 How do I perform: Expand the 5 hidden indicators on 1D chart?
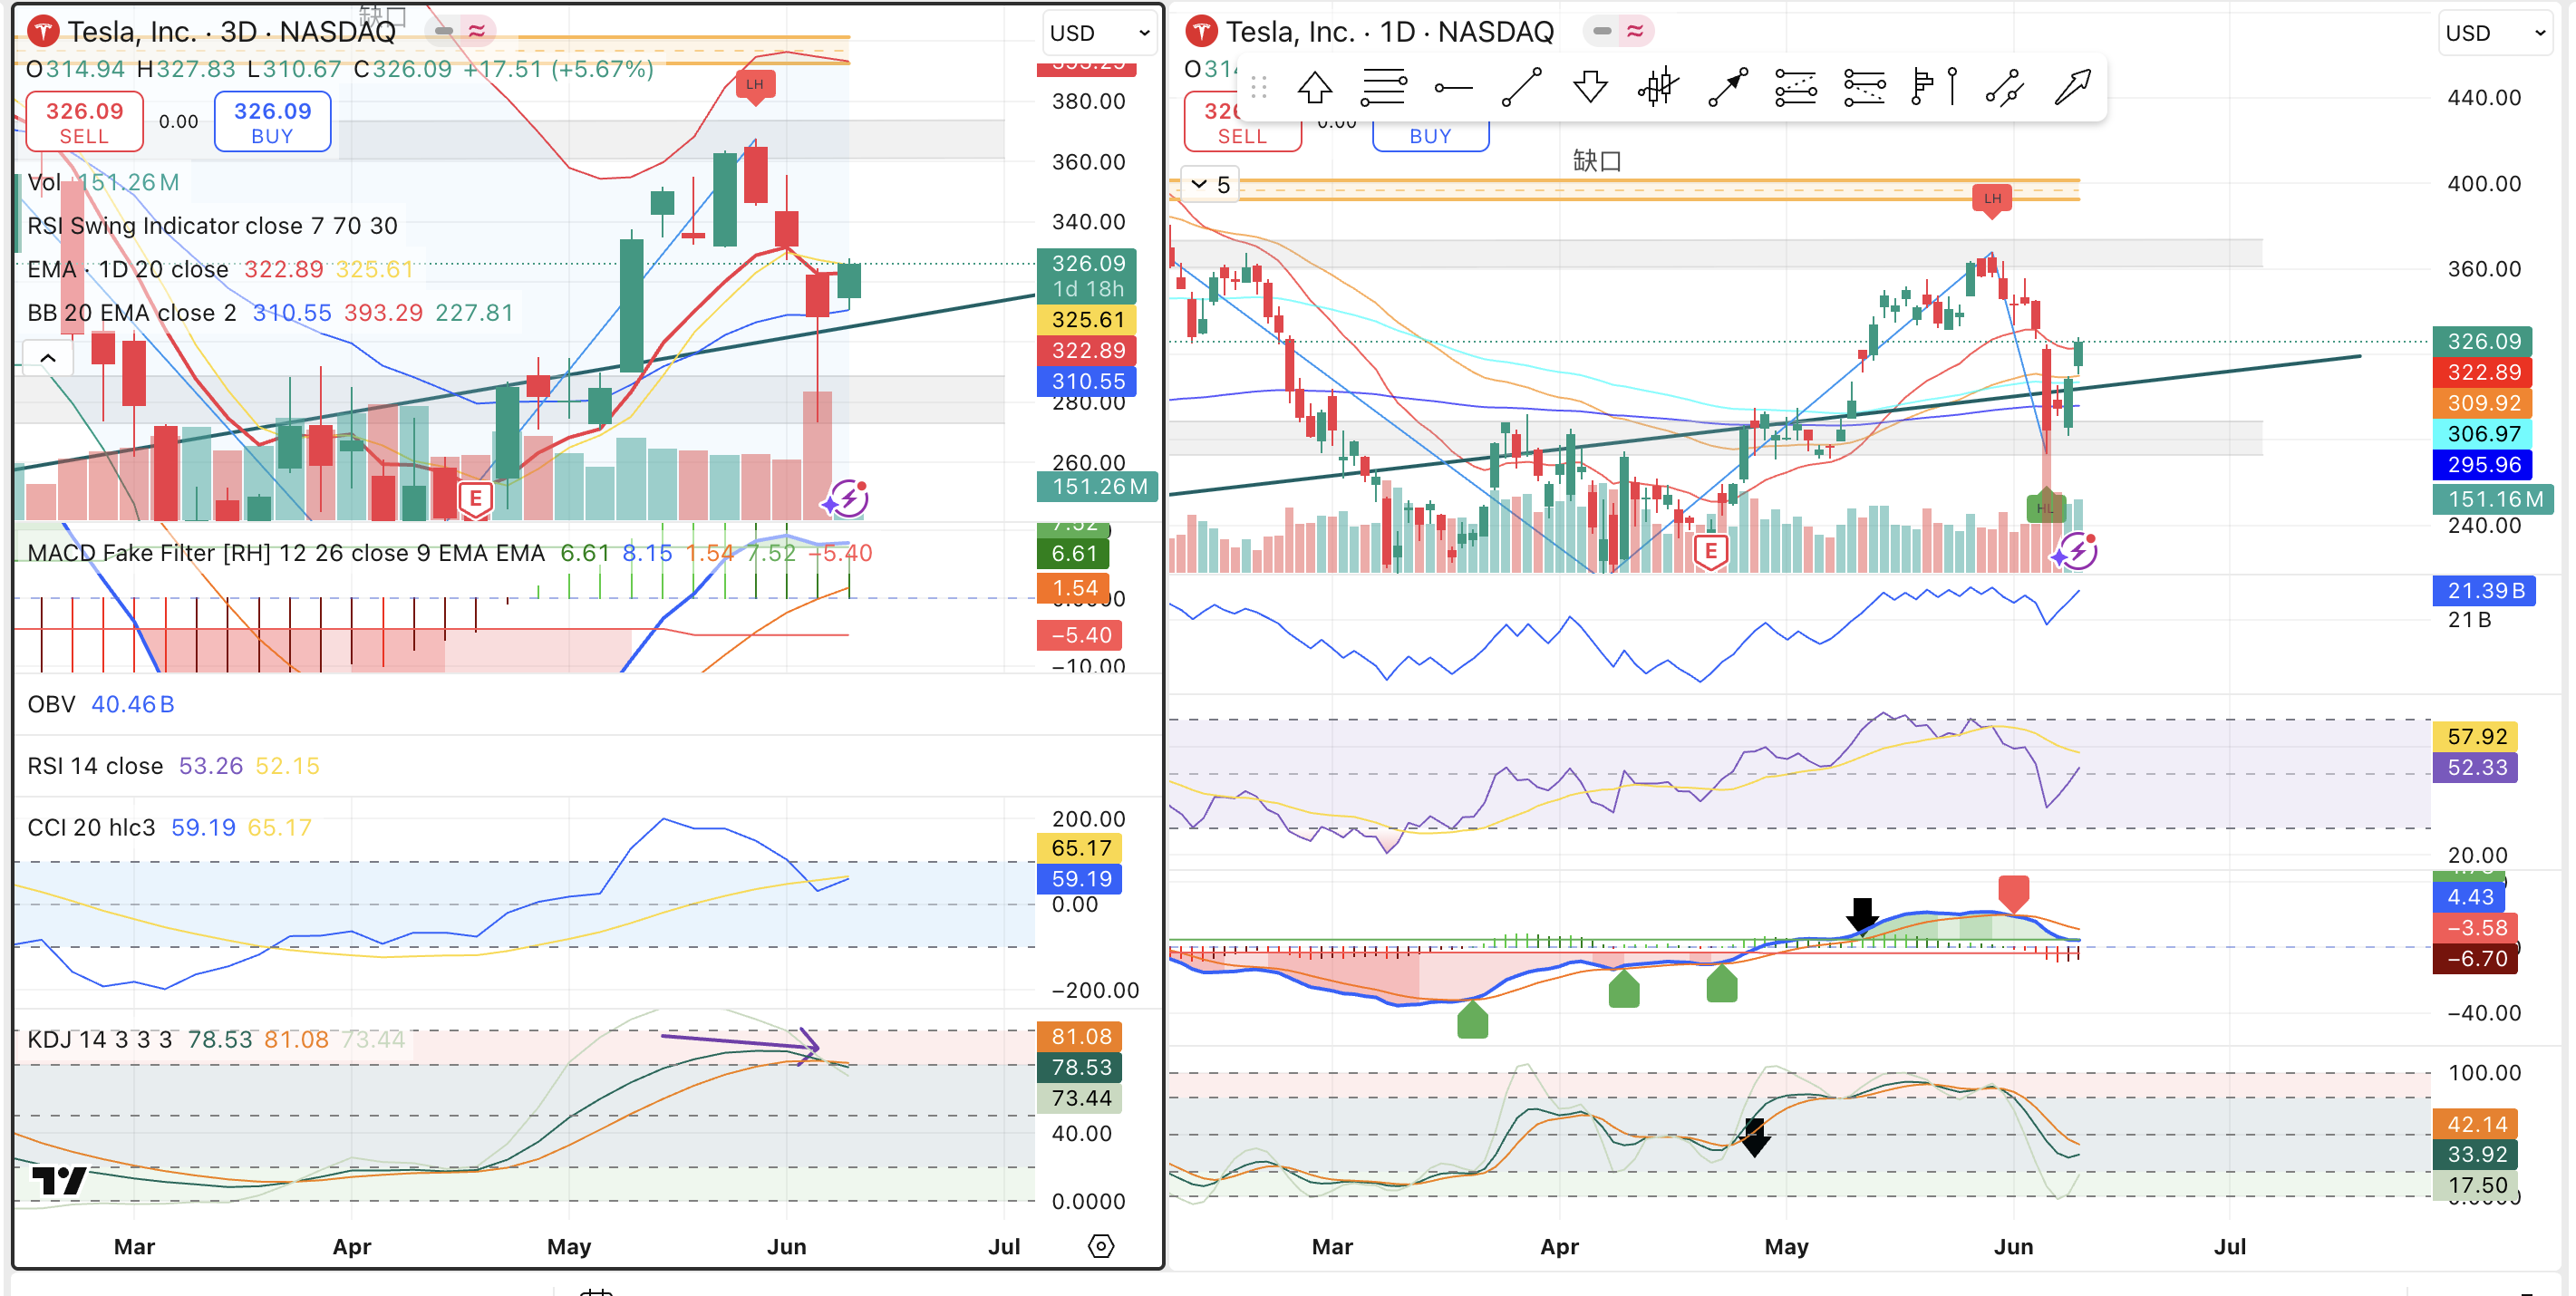point(1210,185)
